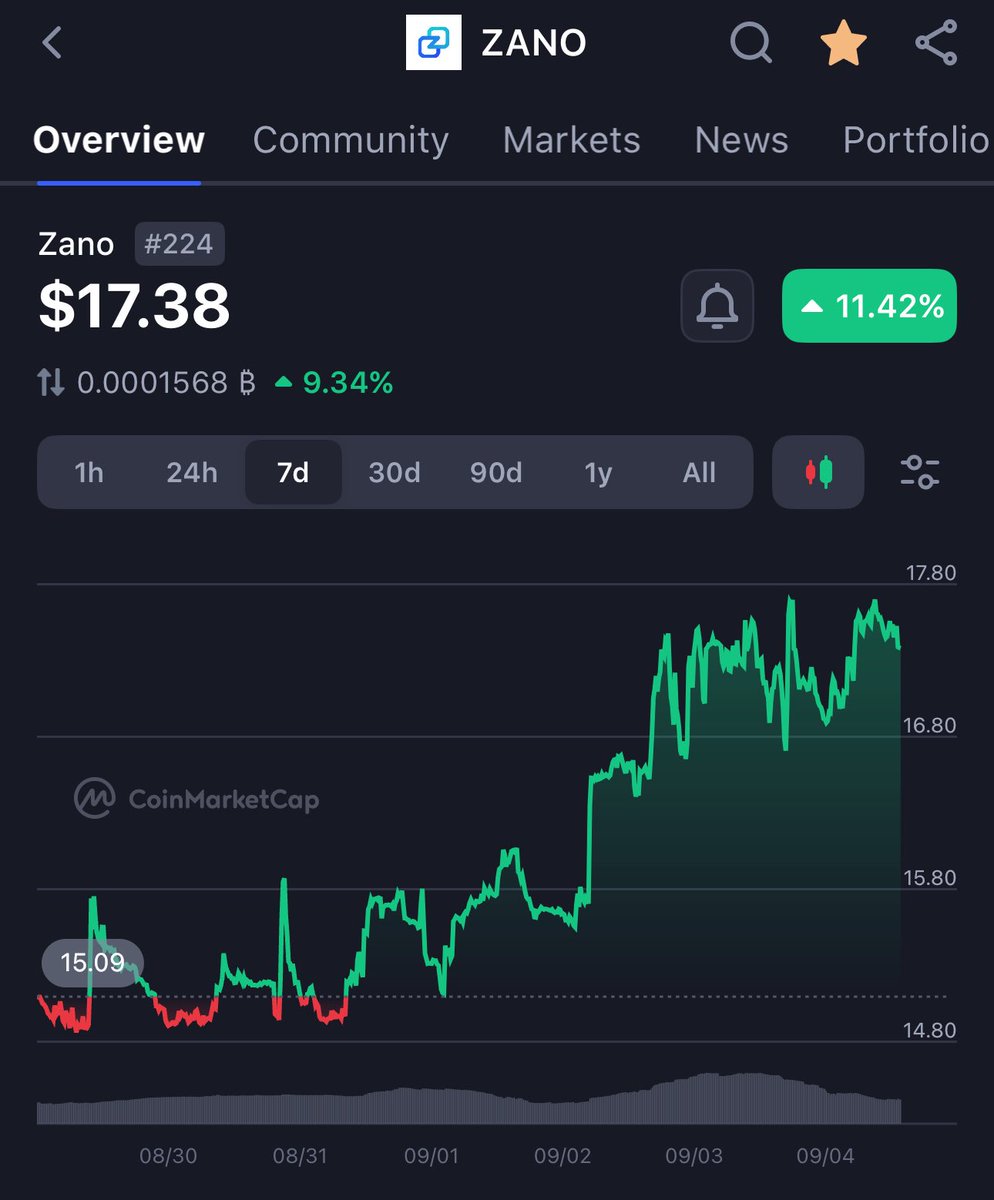This screenshot has height=1200, width=994.
Task: Tap the 09/04 date label
Action: point(826,1156)
